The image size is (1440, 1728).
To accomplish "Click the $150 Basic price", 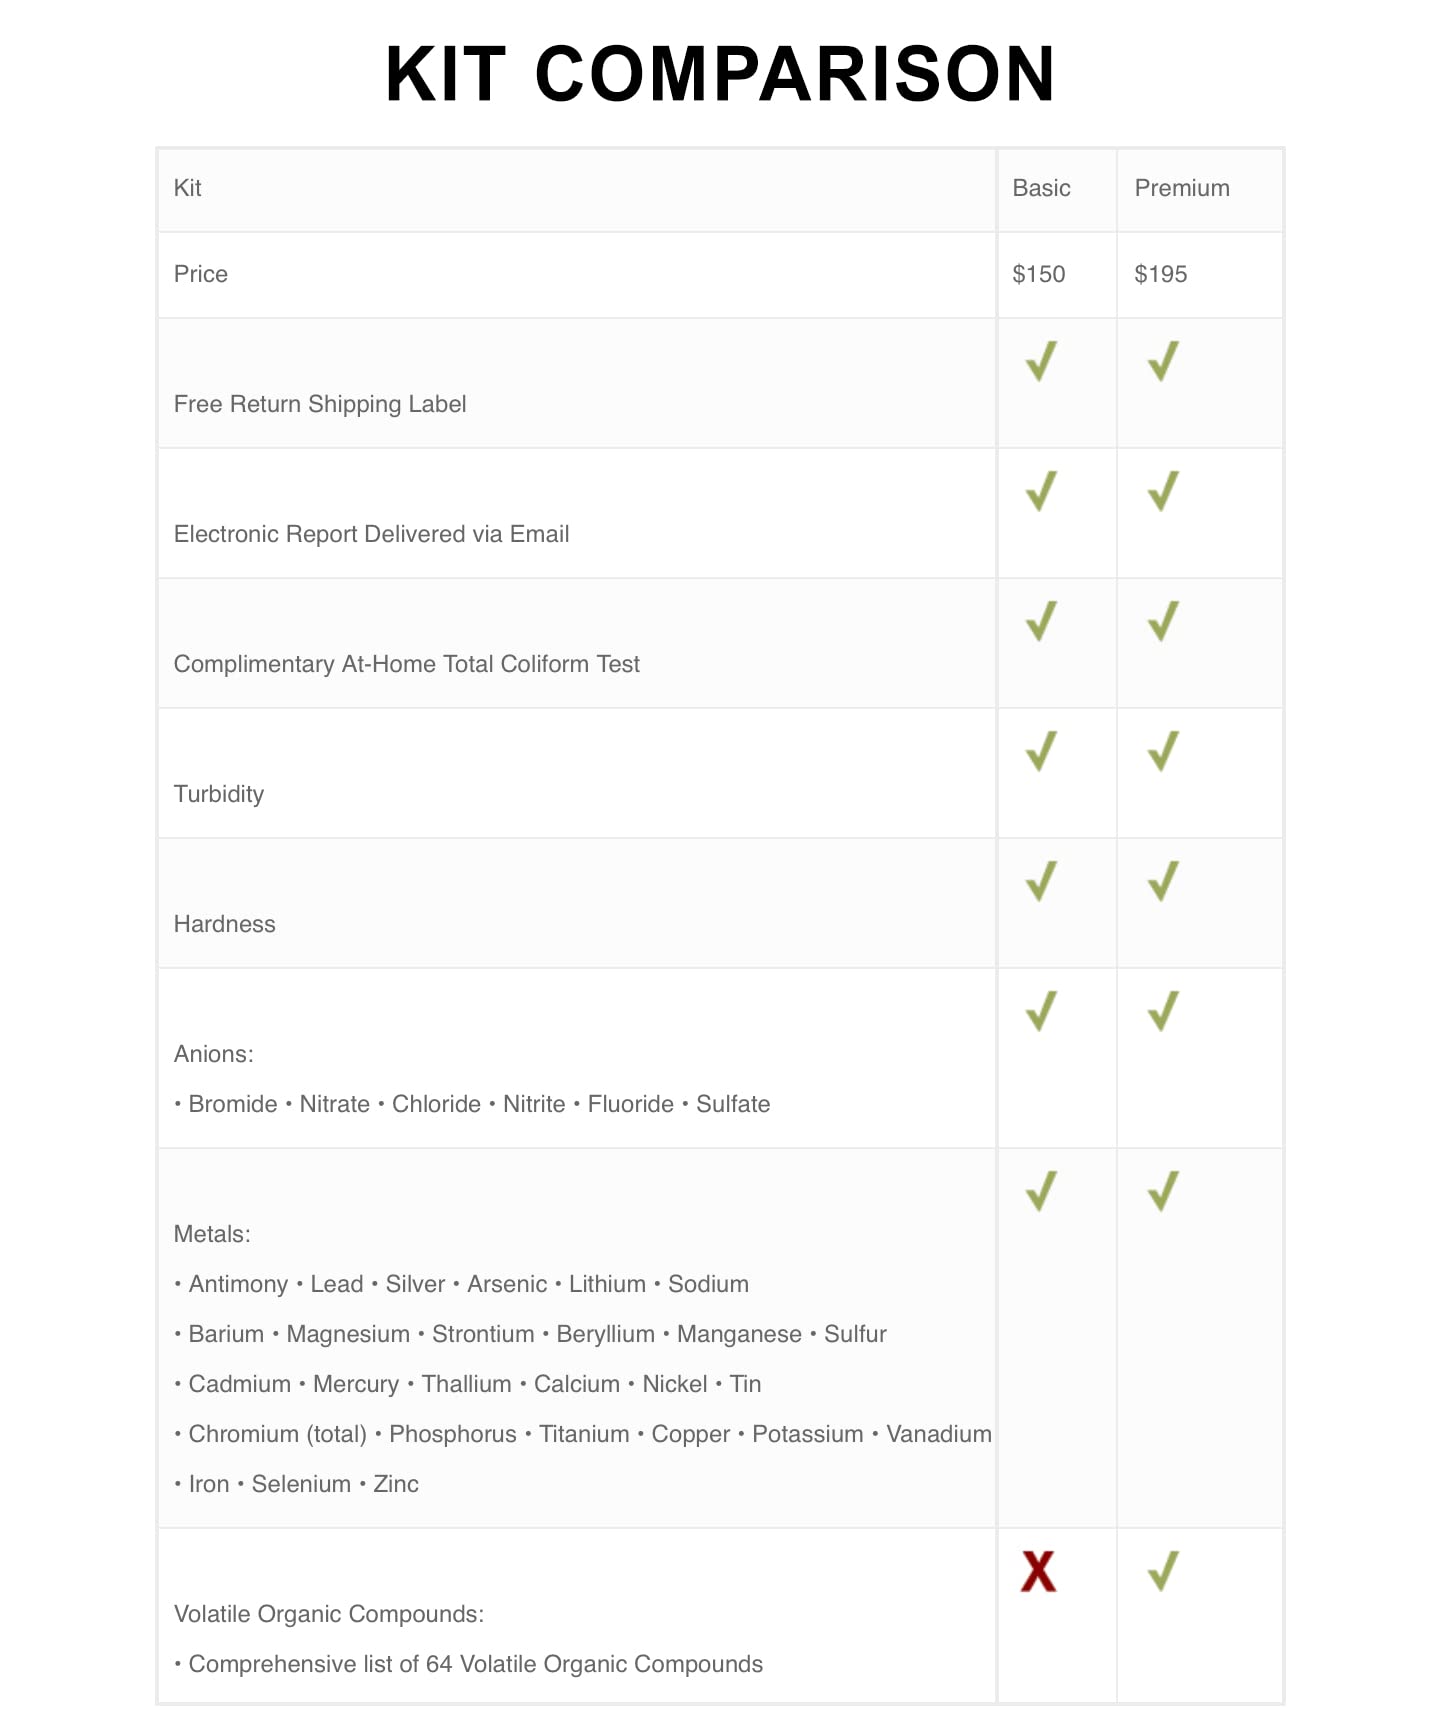I will pyautogui.click(x=1039, y=274).
